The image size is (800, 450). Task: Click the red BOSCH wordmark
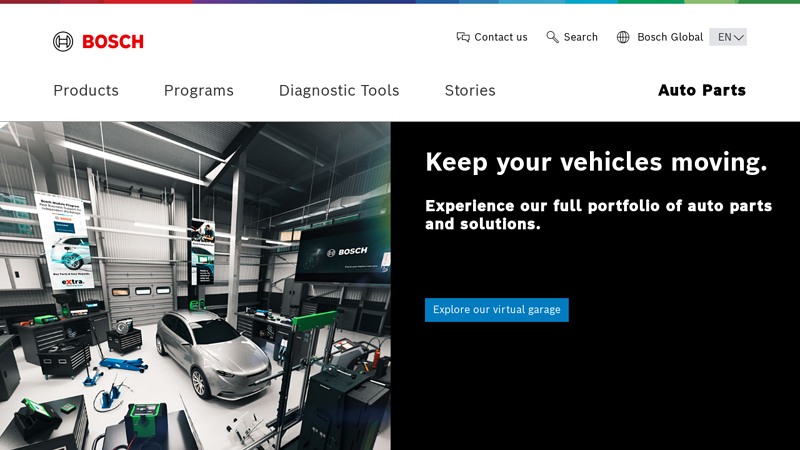coord(113,42)
